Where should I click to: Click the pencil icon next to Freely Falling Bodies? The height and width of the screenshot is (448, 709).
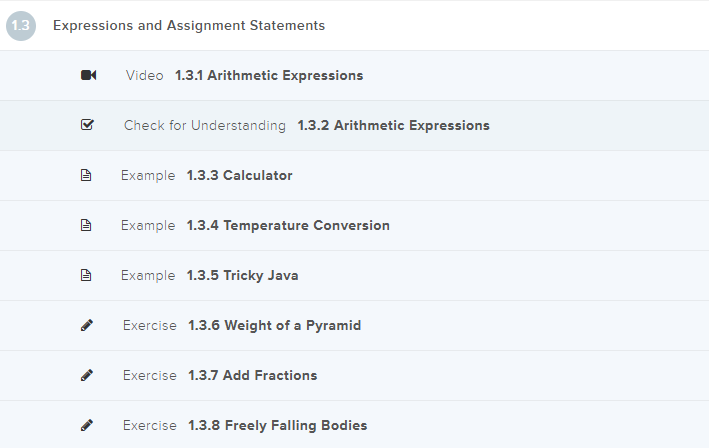87,425
